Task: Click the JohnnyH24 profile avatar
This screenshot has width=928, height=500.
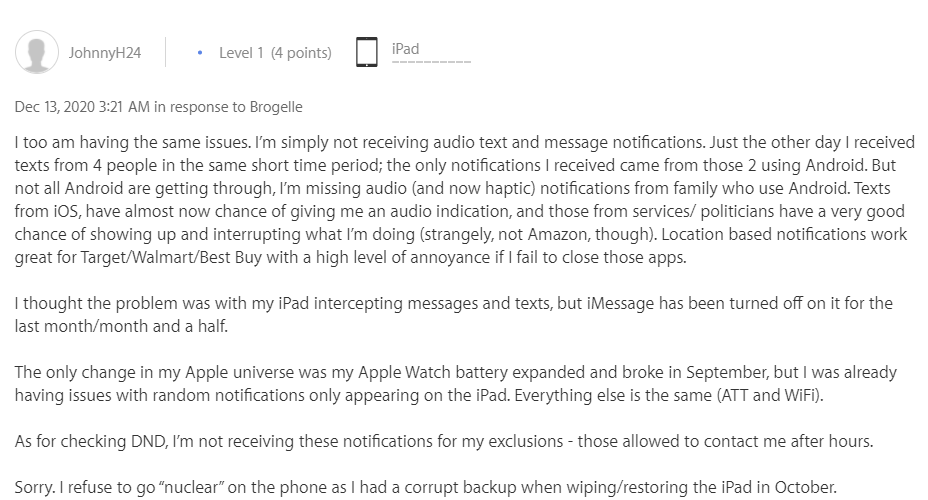Action: point(38,52)
